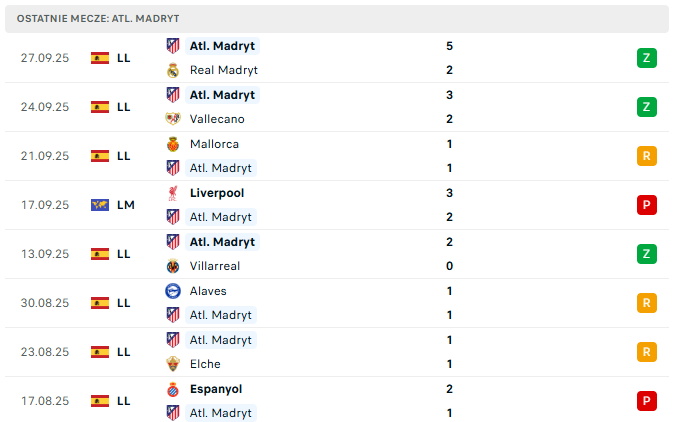
Task: Open the Real Madryt team link
Action: click(x=223, y=70)
